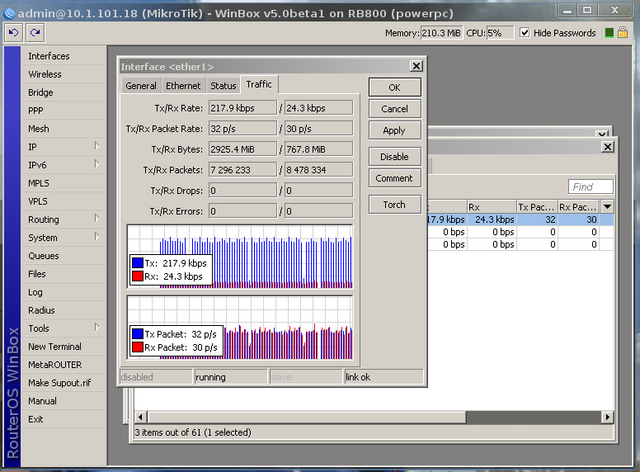Screen dimensions: 640x472
Task: Click the Rx Rate field 24.3 kbps
Action: coord(318,108)
